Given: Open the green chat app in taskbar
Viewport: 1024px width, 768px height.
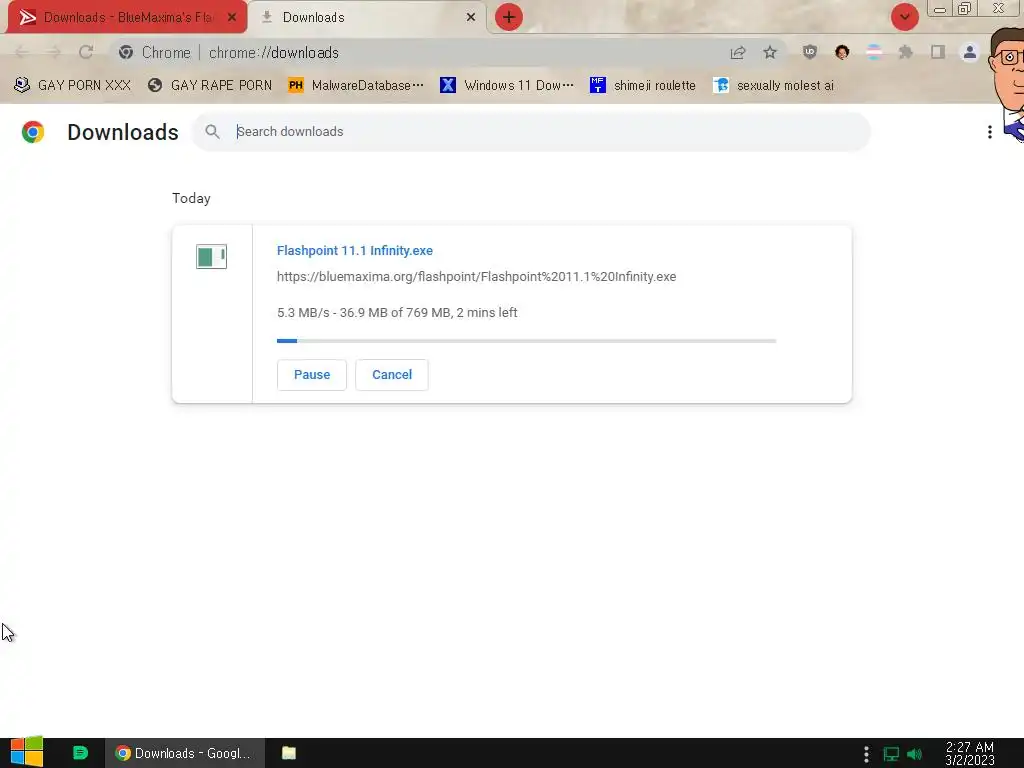Looking at the screenshot, I should coord(80,753).
